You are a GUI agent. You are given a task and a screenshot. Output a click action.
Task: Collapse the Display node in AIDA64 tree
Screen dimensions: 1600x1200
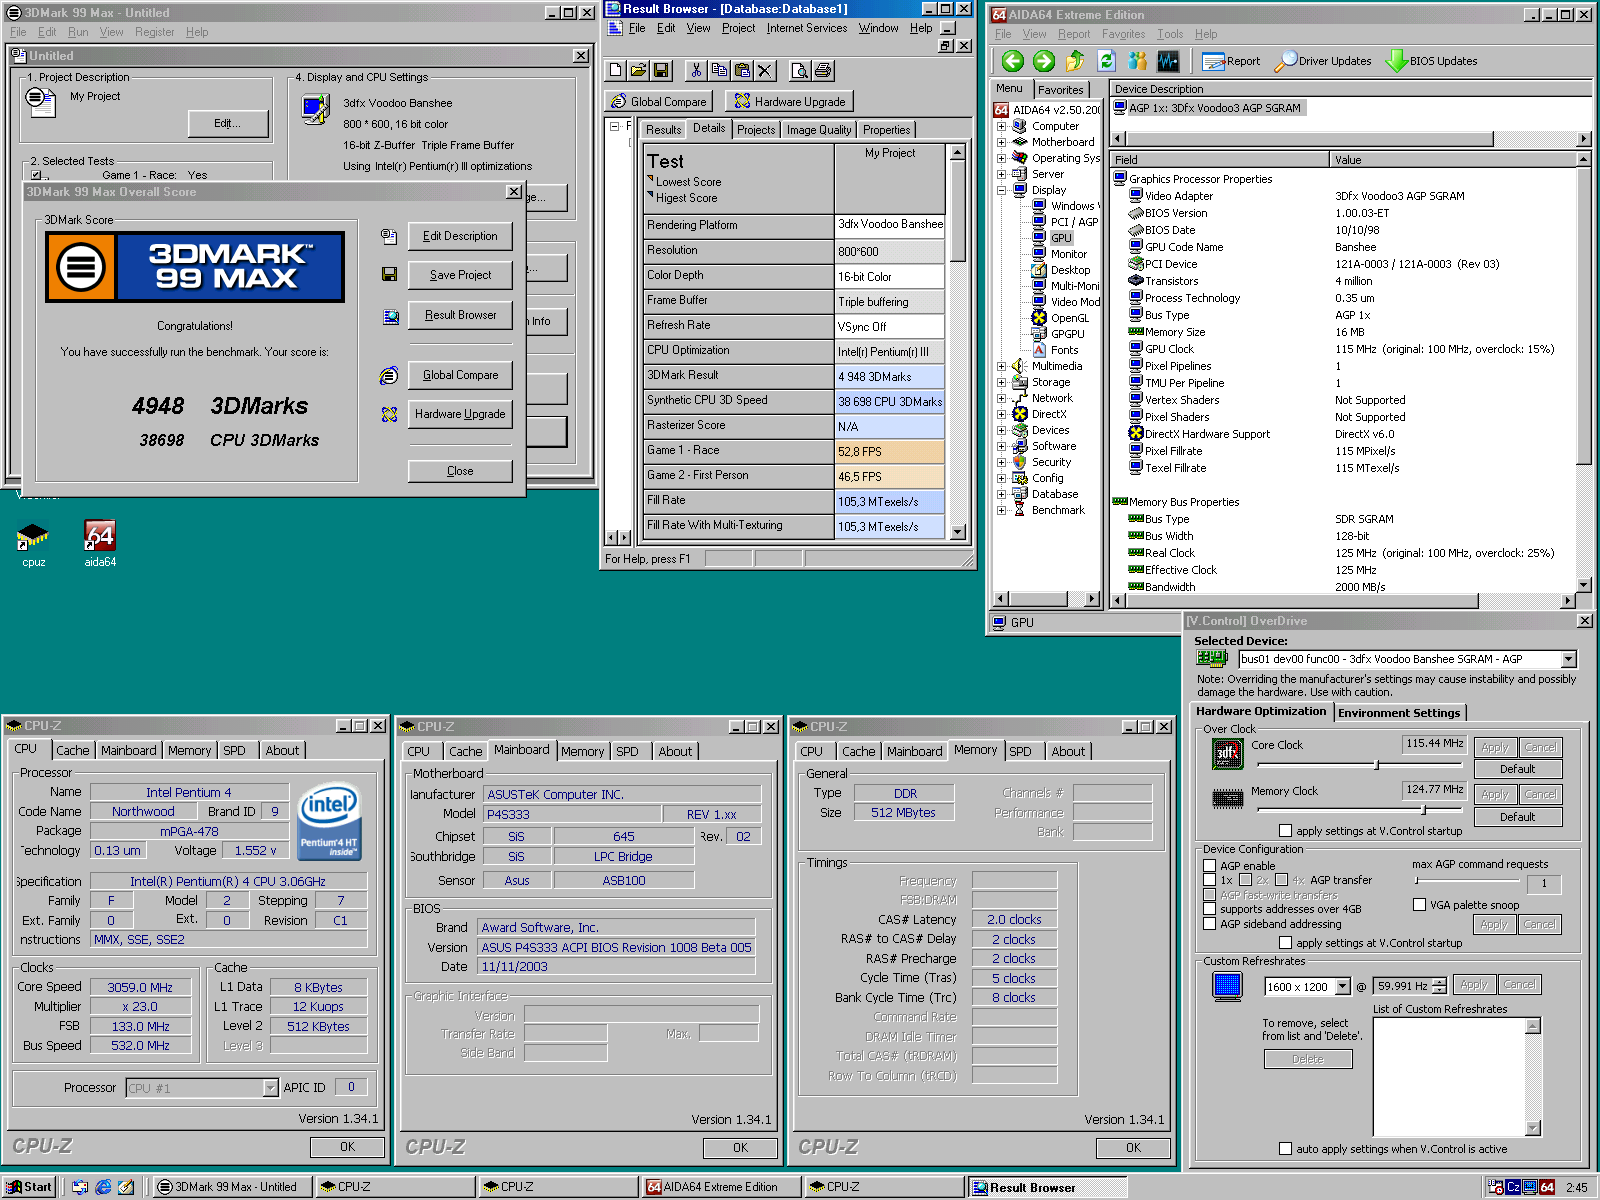tap(1001, 190)
